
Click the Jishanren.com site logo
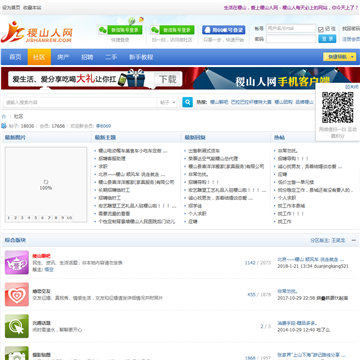[37, 32]
